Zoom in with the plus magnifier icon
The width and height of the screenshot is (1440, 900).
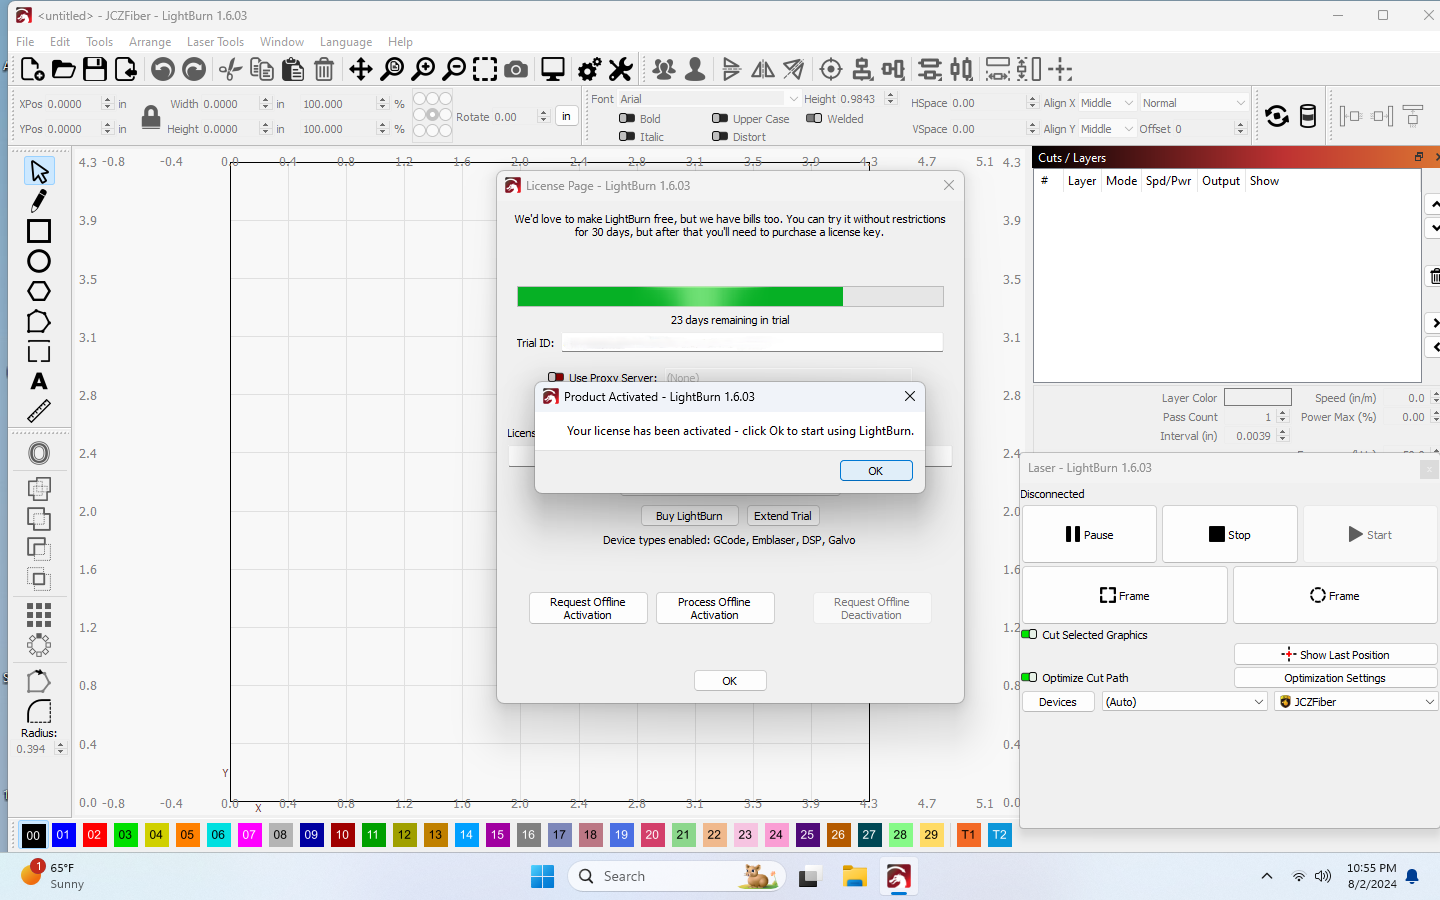[x=423, y=69]
